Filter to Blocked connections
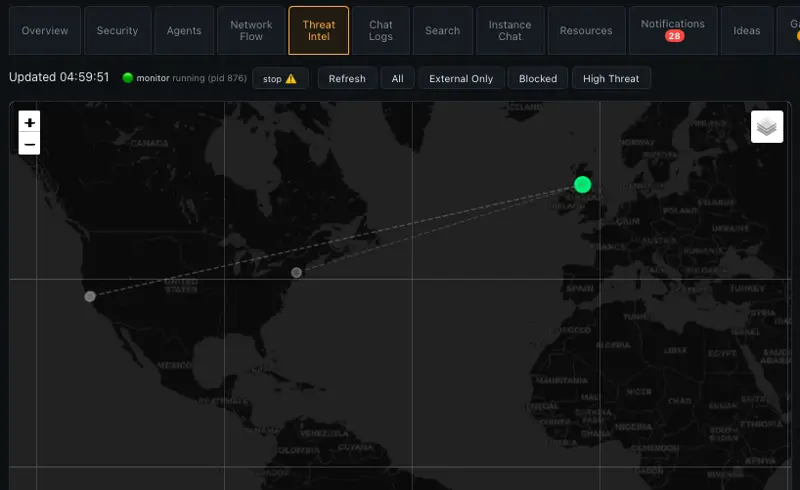 (537, 79)
